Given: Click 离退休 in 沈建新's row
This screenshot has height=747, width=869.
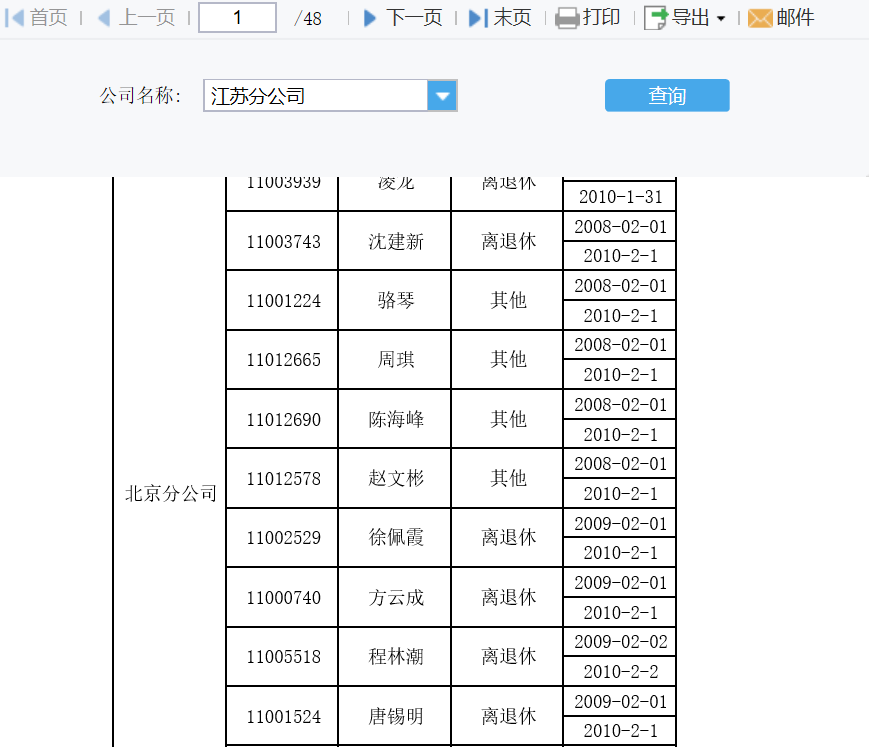Looking at the screenshot, I should click(508, 242).
